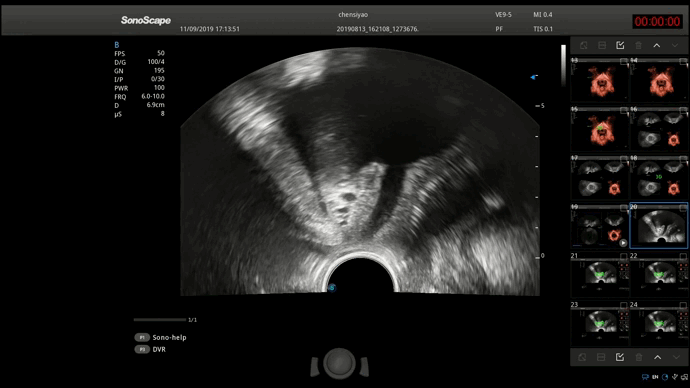Click the storage device status icon
Viewport: 690px width, 388px height.
click(x=684, y=377)
